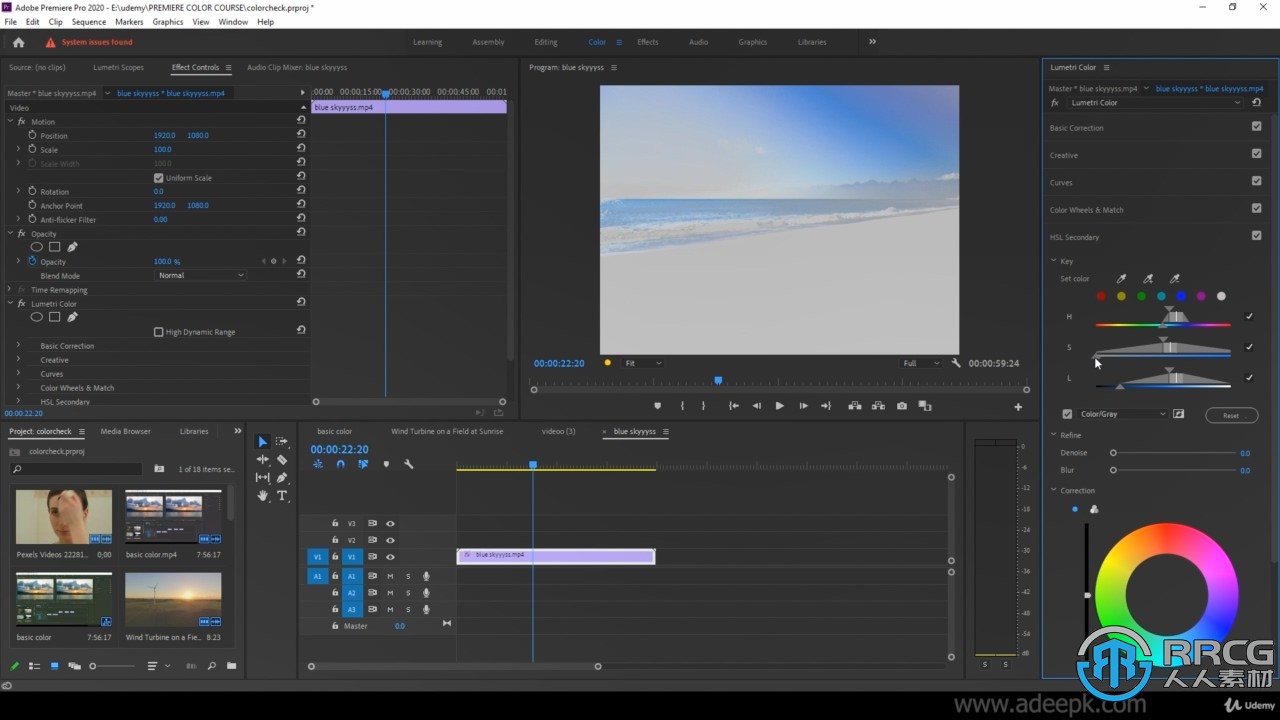This screenshot has height=720, width=1280.
Task: Select blue skyyyss.mp4 clip in timeline
Action: [556, 556]
